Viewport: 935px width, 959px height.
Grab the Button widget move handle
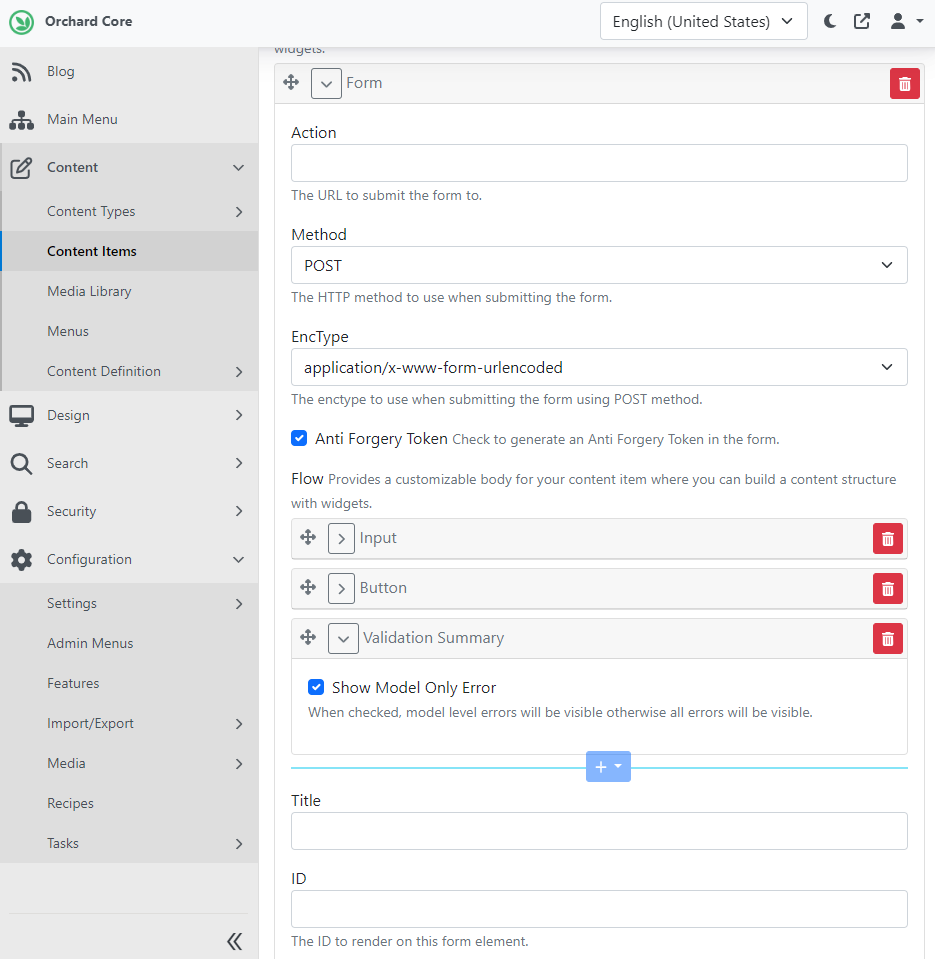[x=308, y=588]
